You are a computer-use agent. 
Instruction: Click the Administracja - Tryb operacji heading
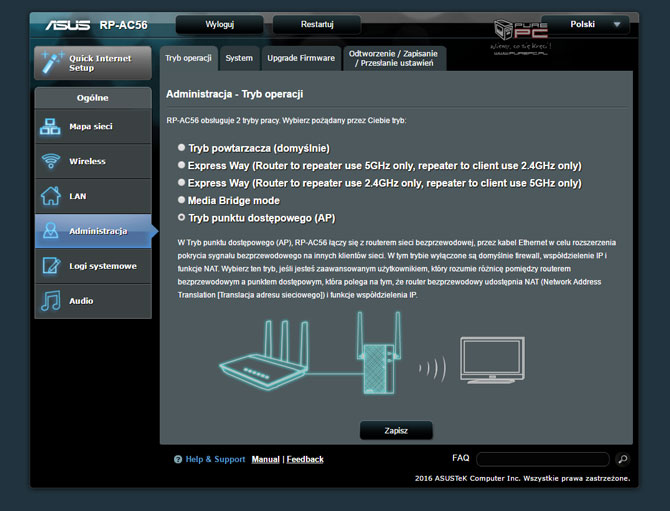click(235, 94)
